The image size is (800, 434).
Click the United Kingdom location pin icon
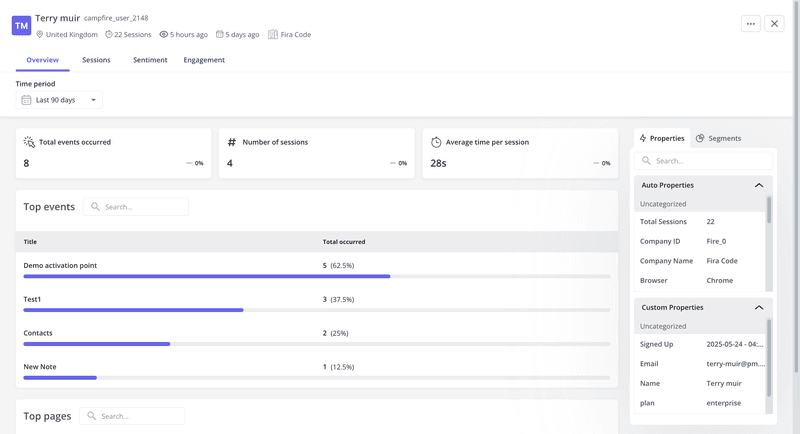40,35
